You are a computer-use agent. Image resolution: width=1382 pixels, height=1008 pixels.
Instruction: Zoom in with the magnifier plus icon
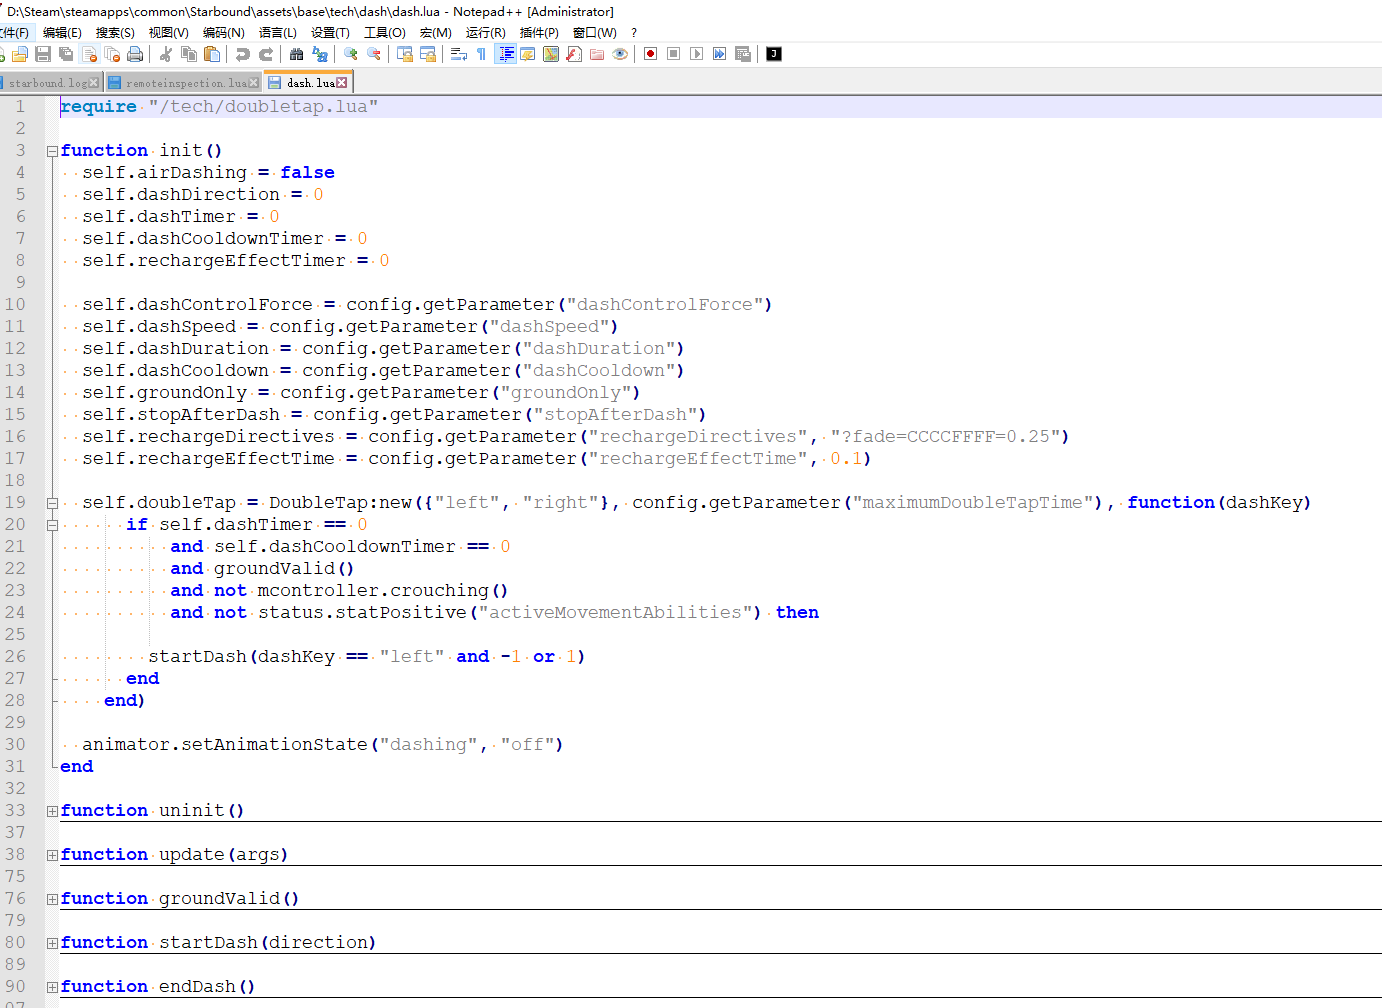[x=351, y=54]
